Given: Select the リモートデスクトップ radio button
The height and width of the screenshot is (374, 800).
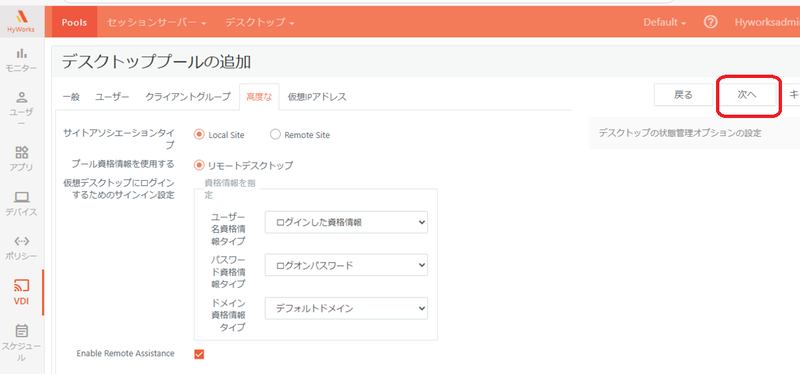Looking at the screenshot, I should pos(199,165).
